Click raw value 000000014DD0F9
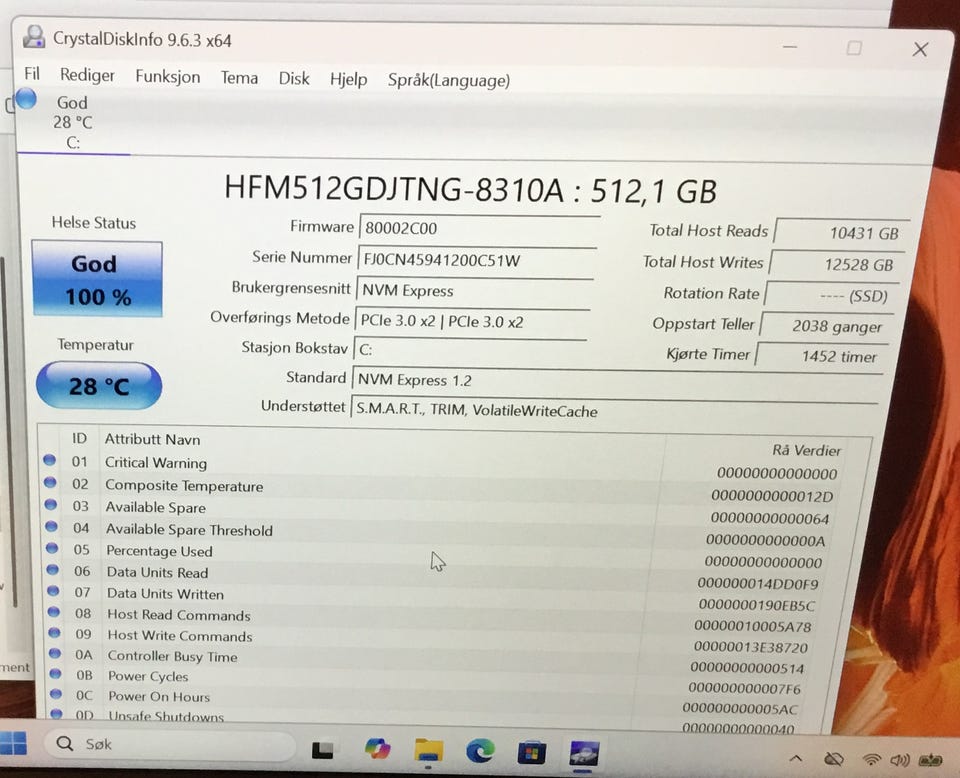This screenshot has height=778, width=960. point(757,583)
